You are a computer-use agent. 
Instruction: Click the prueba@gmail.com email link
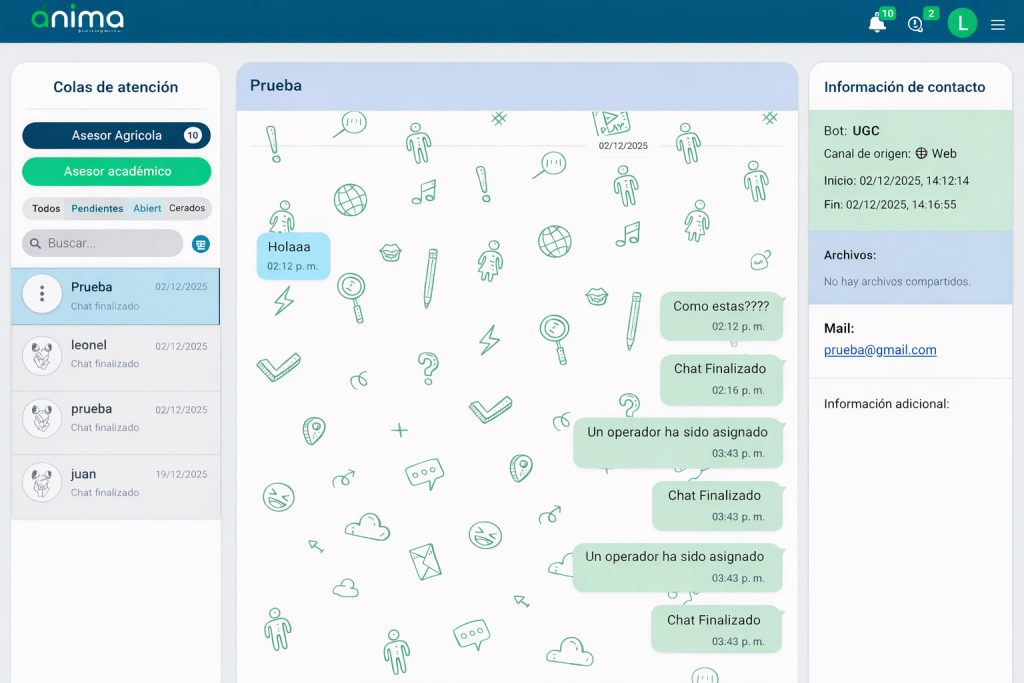click(x=880, y=350)
